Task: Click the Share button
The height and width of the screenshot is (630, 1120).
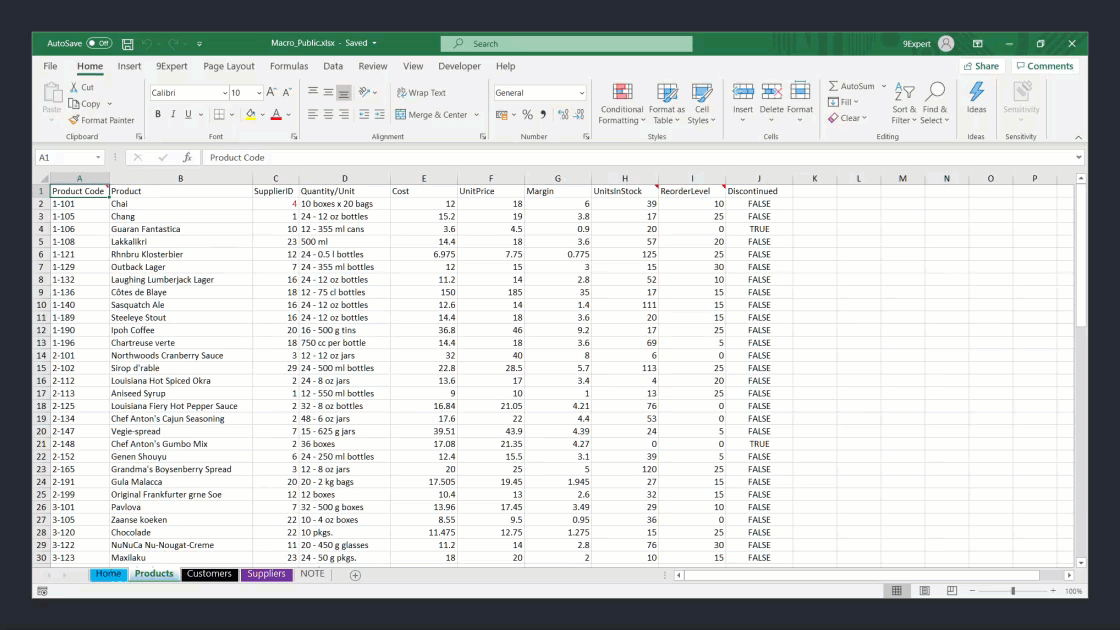Action: pyautogui.click(x=980, y=66)
